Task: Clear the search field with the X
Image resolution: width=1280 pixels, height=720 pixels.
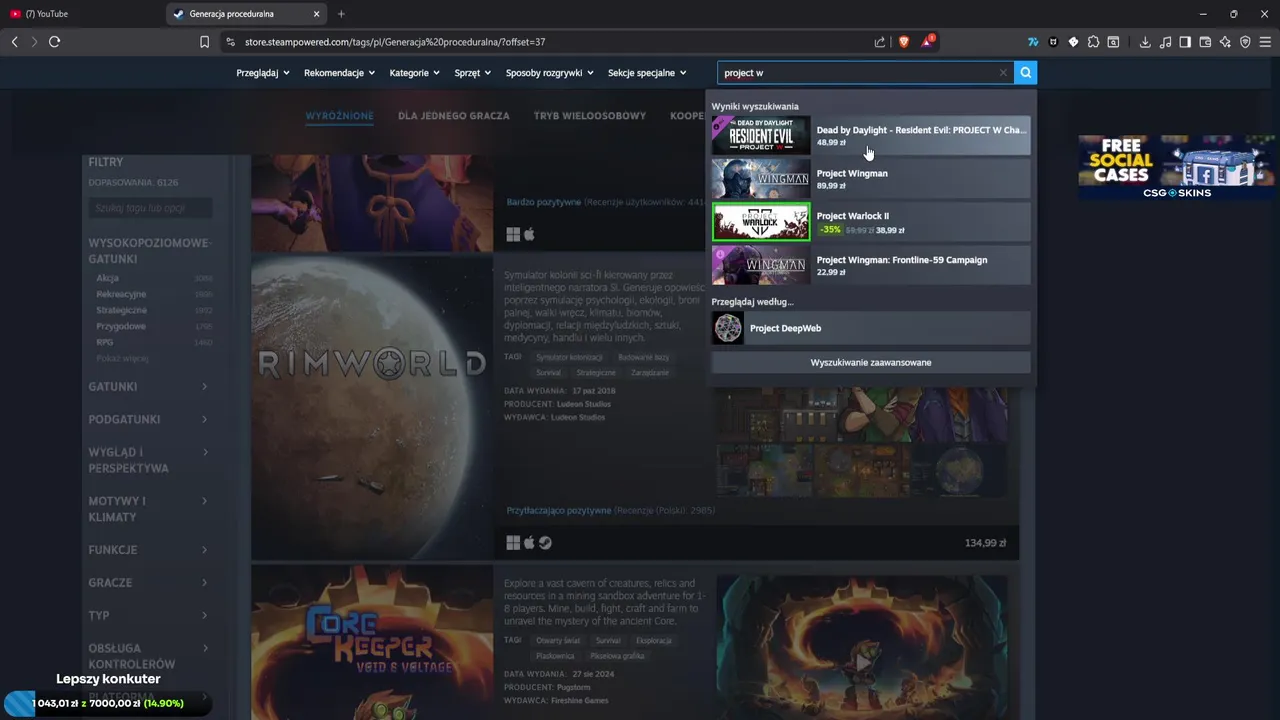Action: (x=1003, y=73)
